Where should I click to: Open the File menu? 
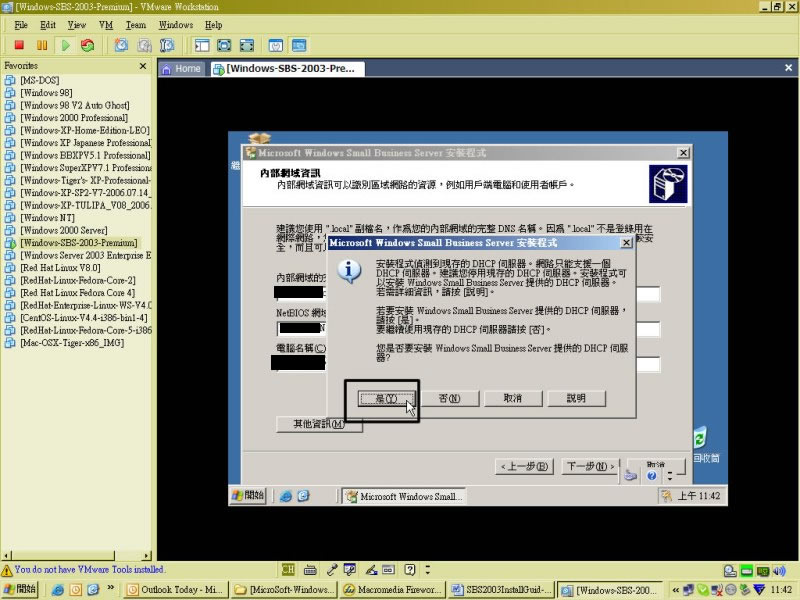tap(21, 25)
